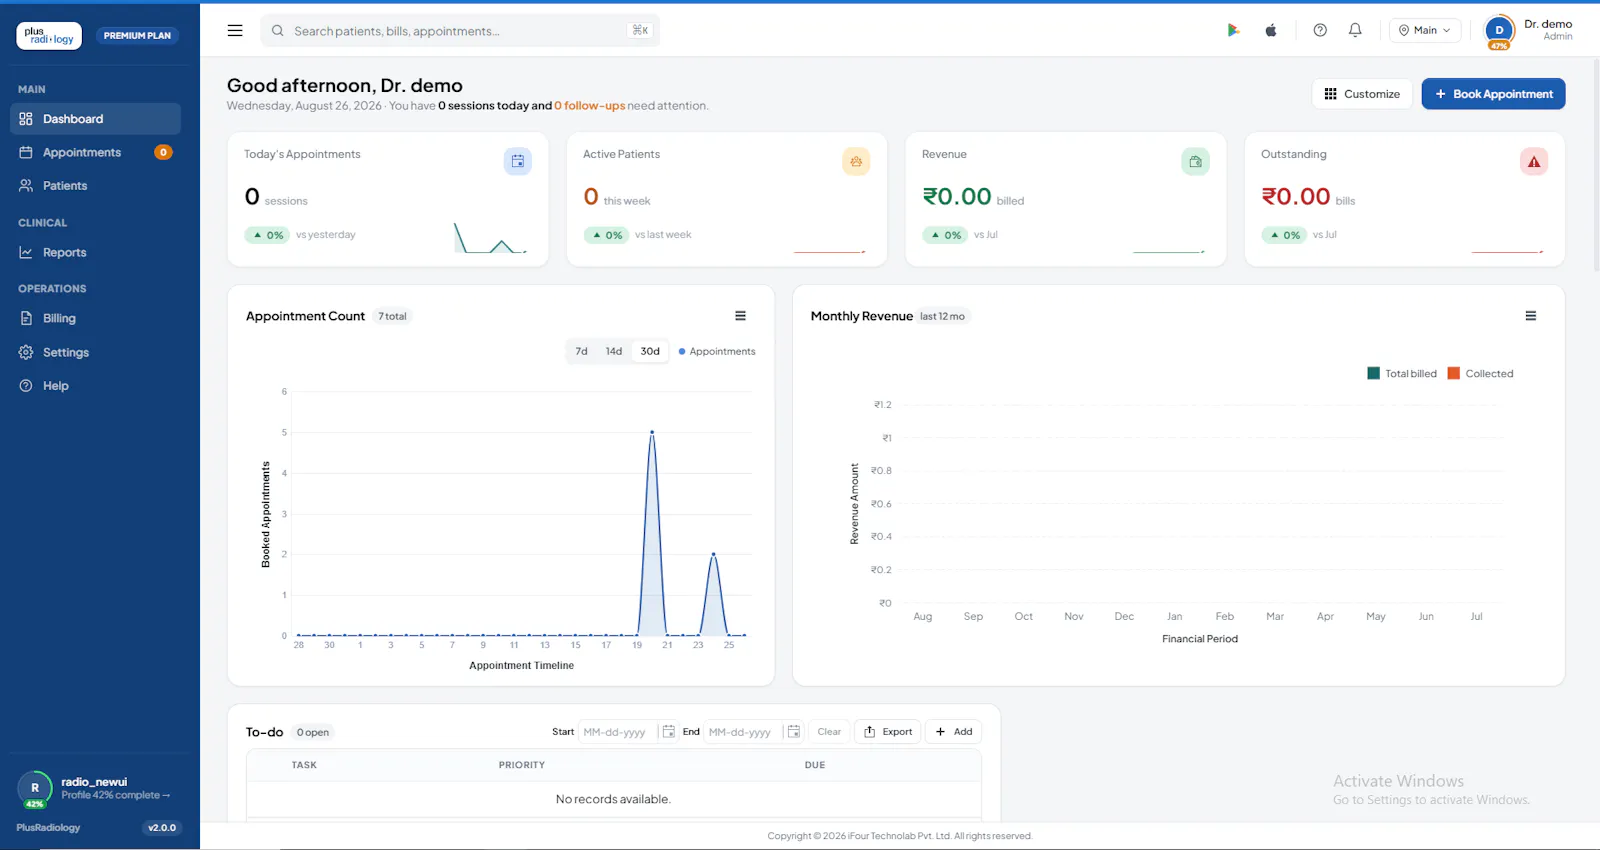Select the 7d range tab
Viewport: 1600px width, 850px height.
582,352
